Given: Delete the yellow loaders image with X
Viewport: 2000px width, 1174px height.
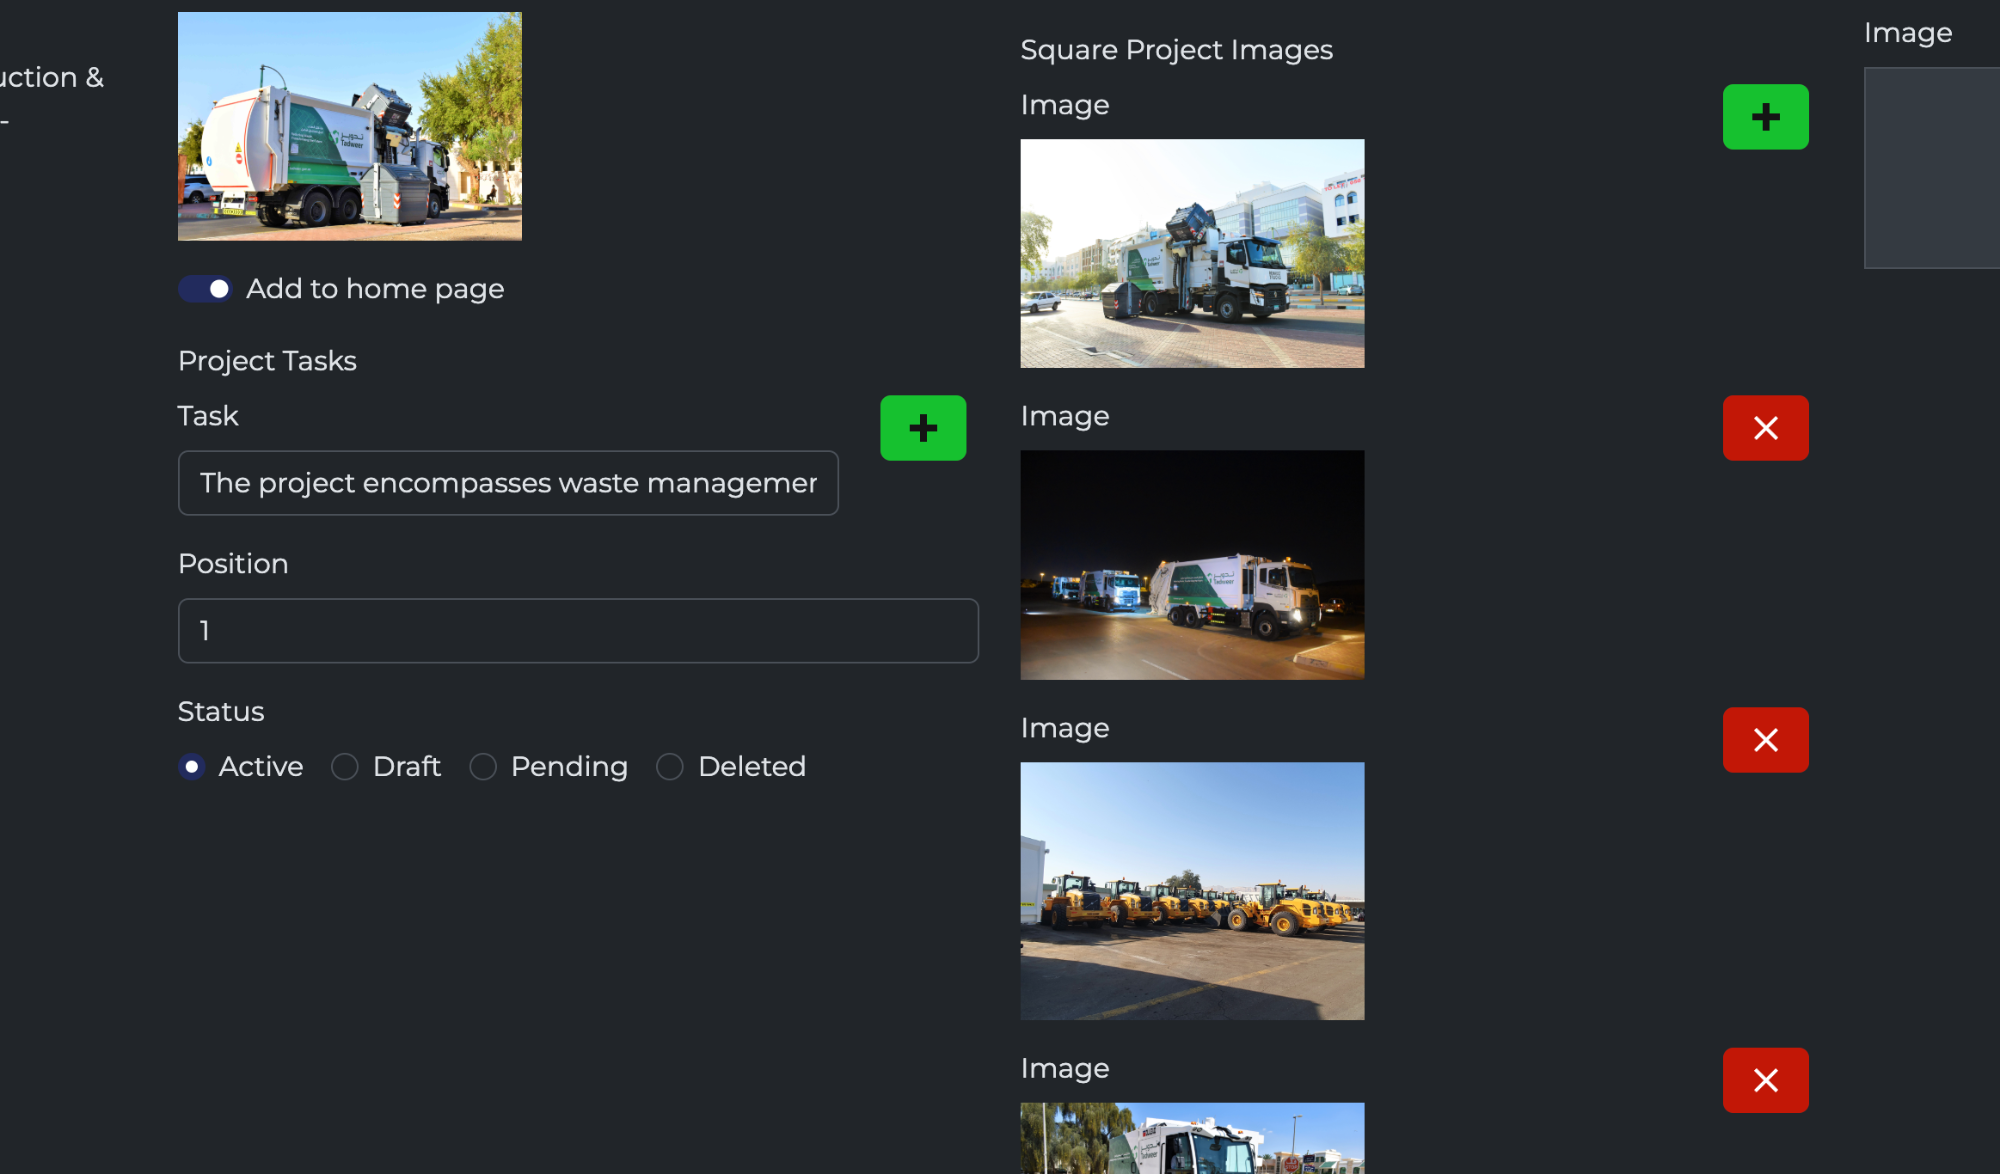Looking at the screenshot, I should click(1765, 740).
